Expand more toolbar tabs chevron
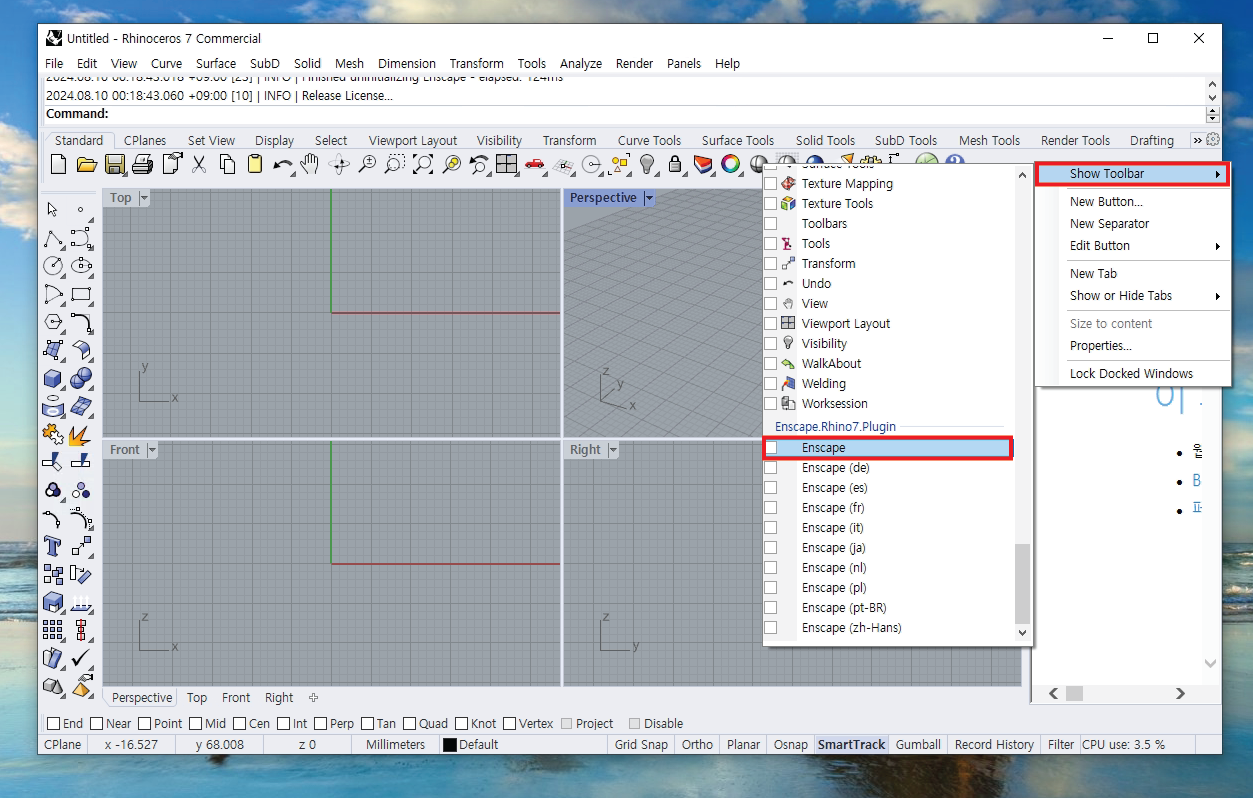Image resolution: width=1253 pixels, height=798 pixels. pos(1197,140)
